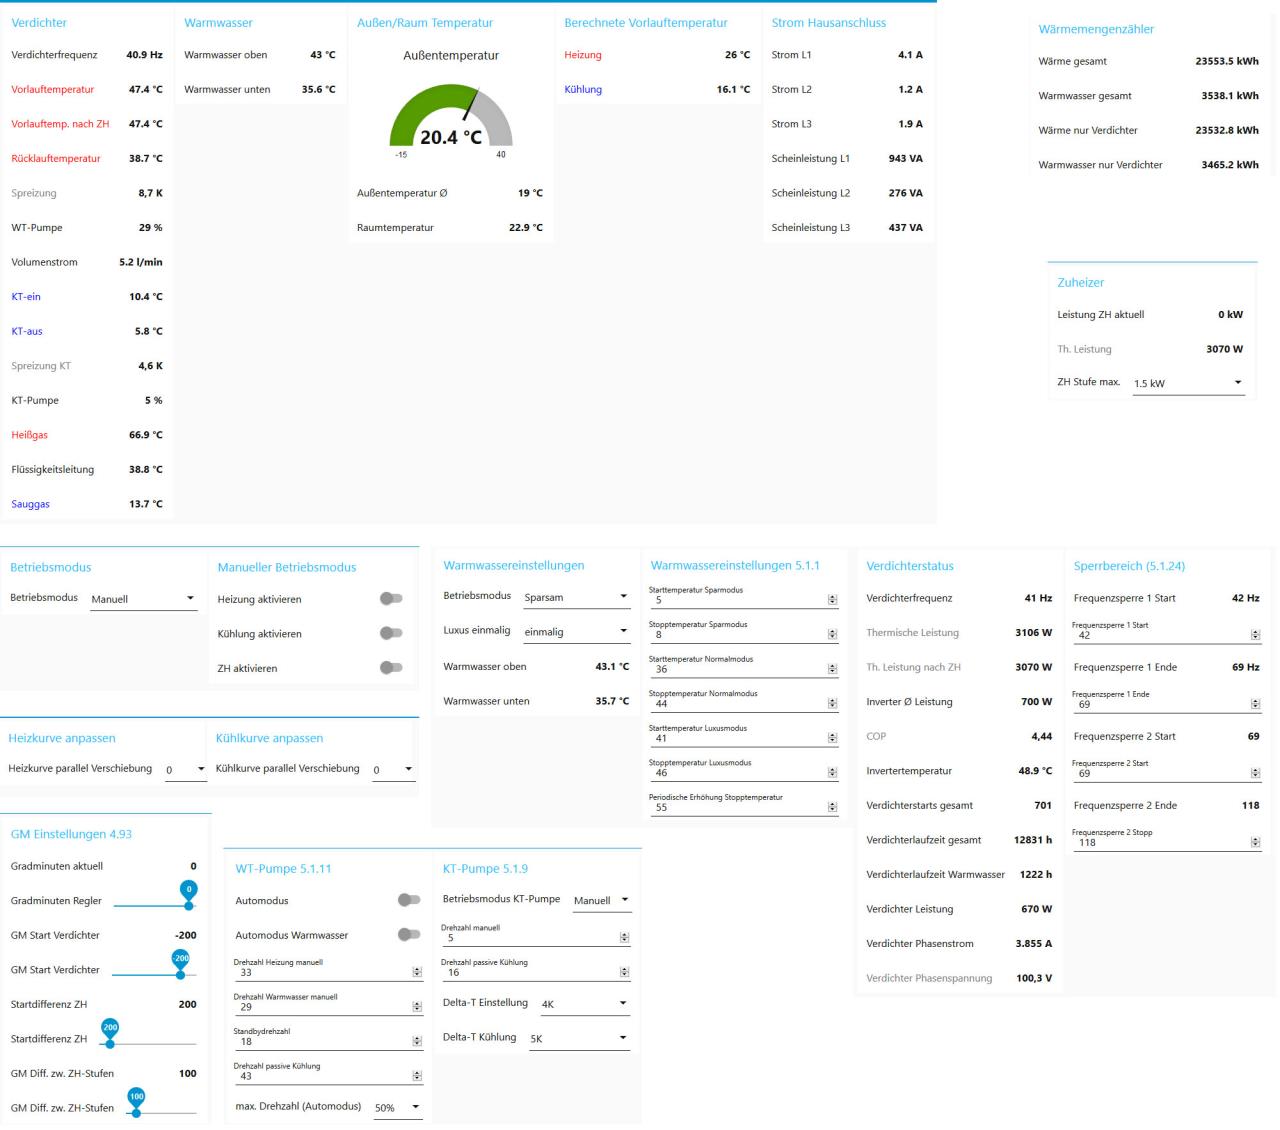
Task: Click the Standbydrehzahl stepper arrows
Action: click(x=417, y=1041)
